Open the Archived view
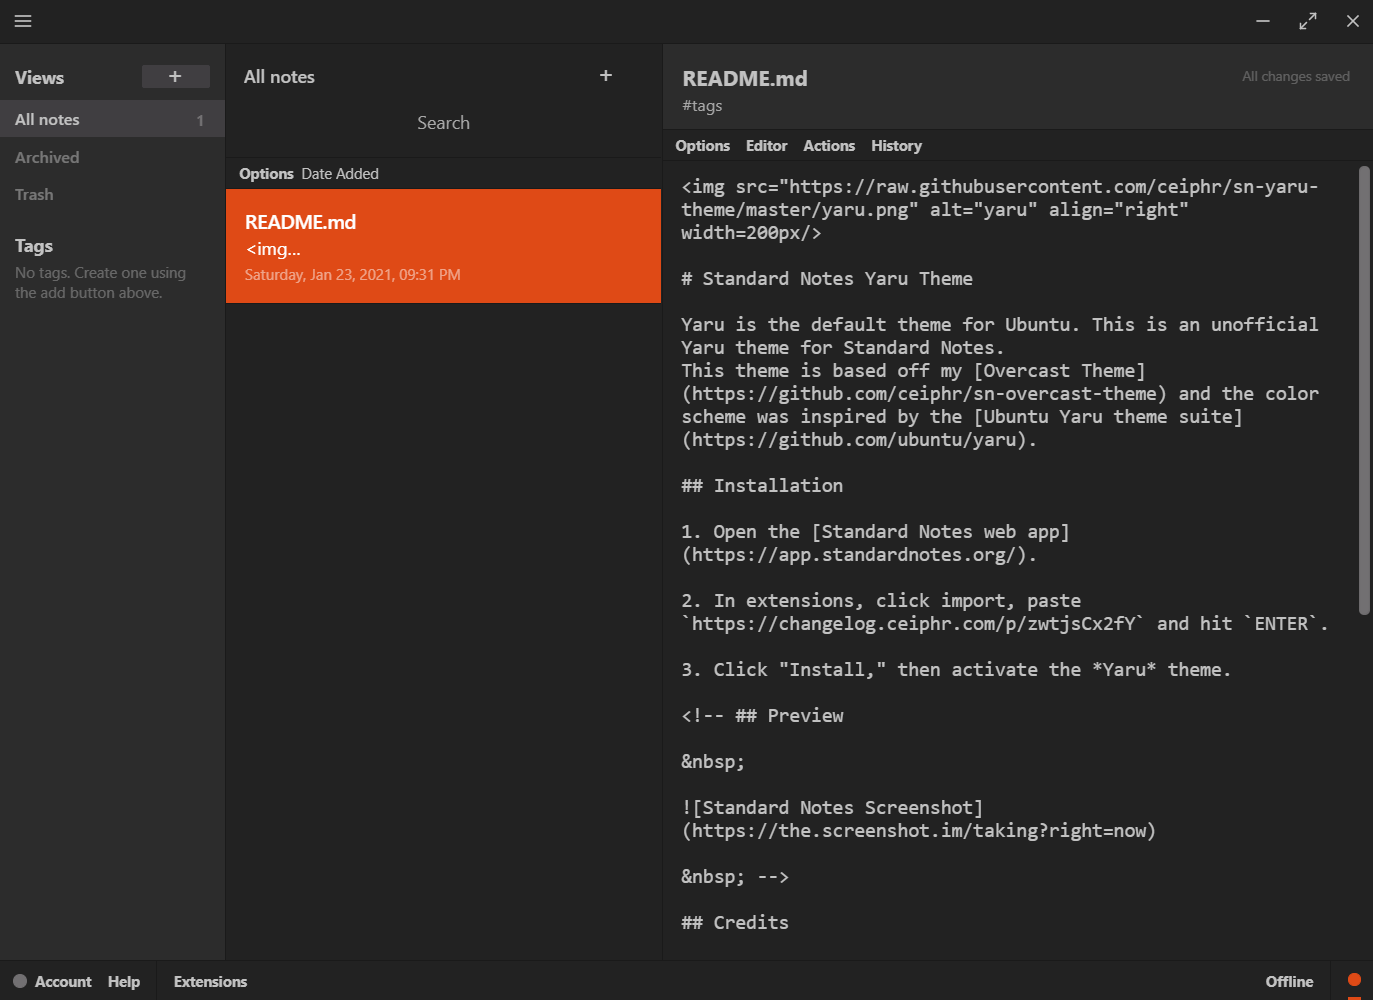 (47, 157)
